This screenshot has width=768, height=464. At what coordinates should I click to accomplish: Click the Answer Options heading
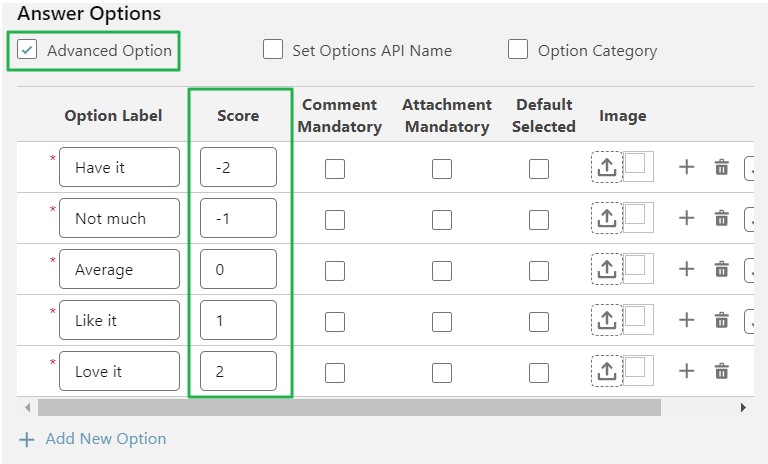pyautogui.click(x=89, y=14)
